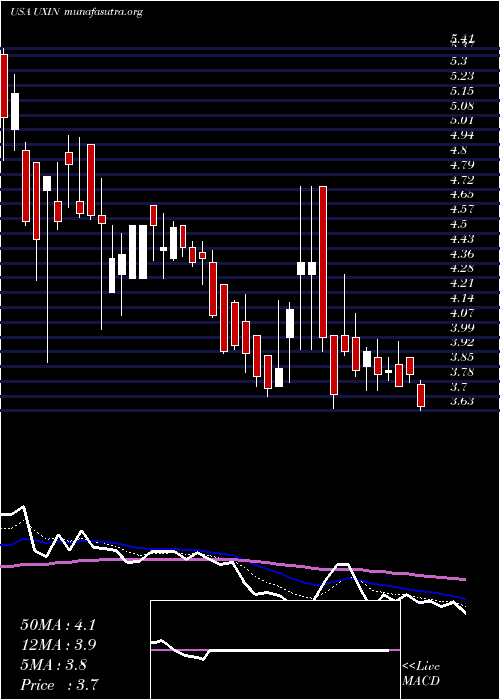Click the <<Live MACD label

click(x=421, y=674)
